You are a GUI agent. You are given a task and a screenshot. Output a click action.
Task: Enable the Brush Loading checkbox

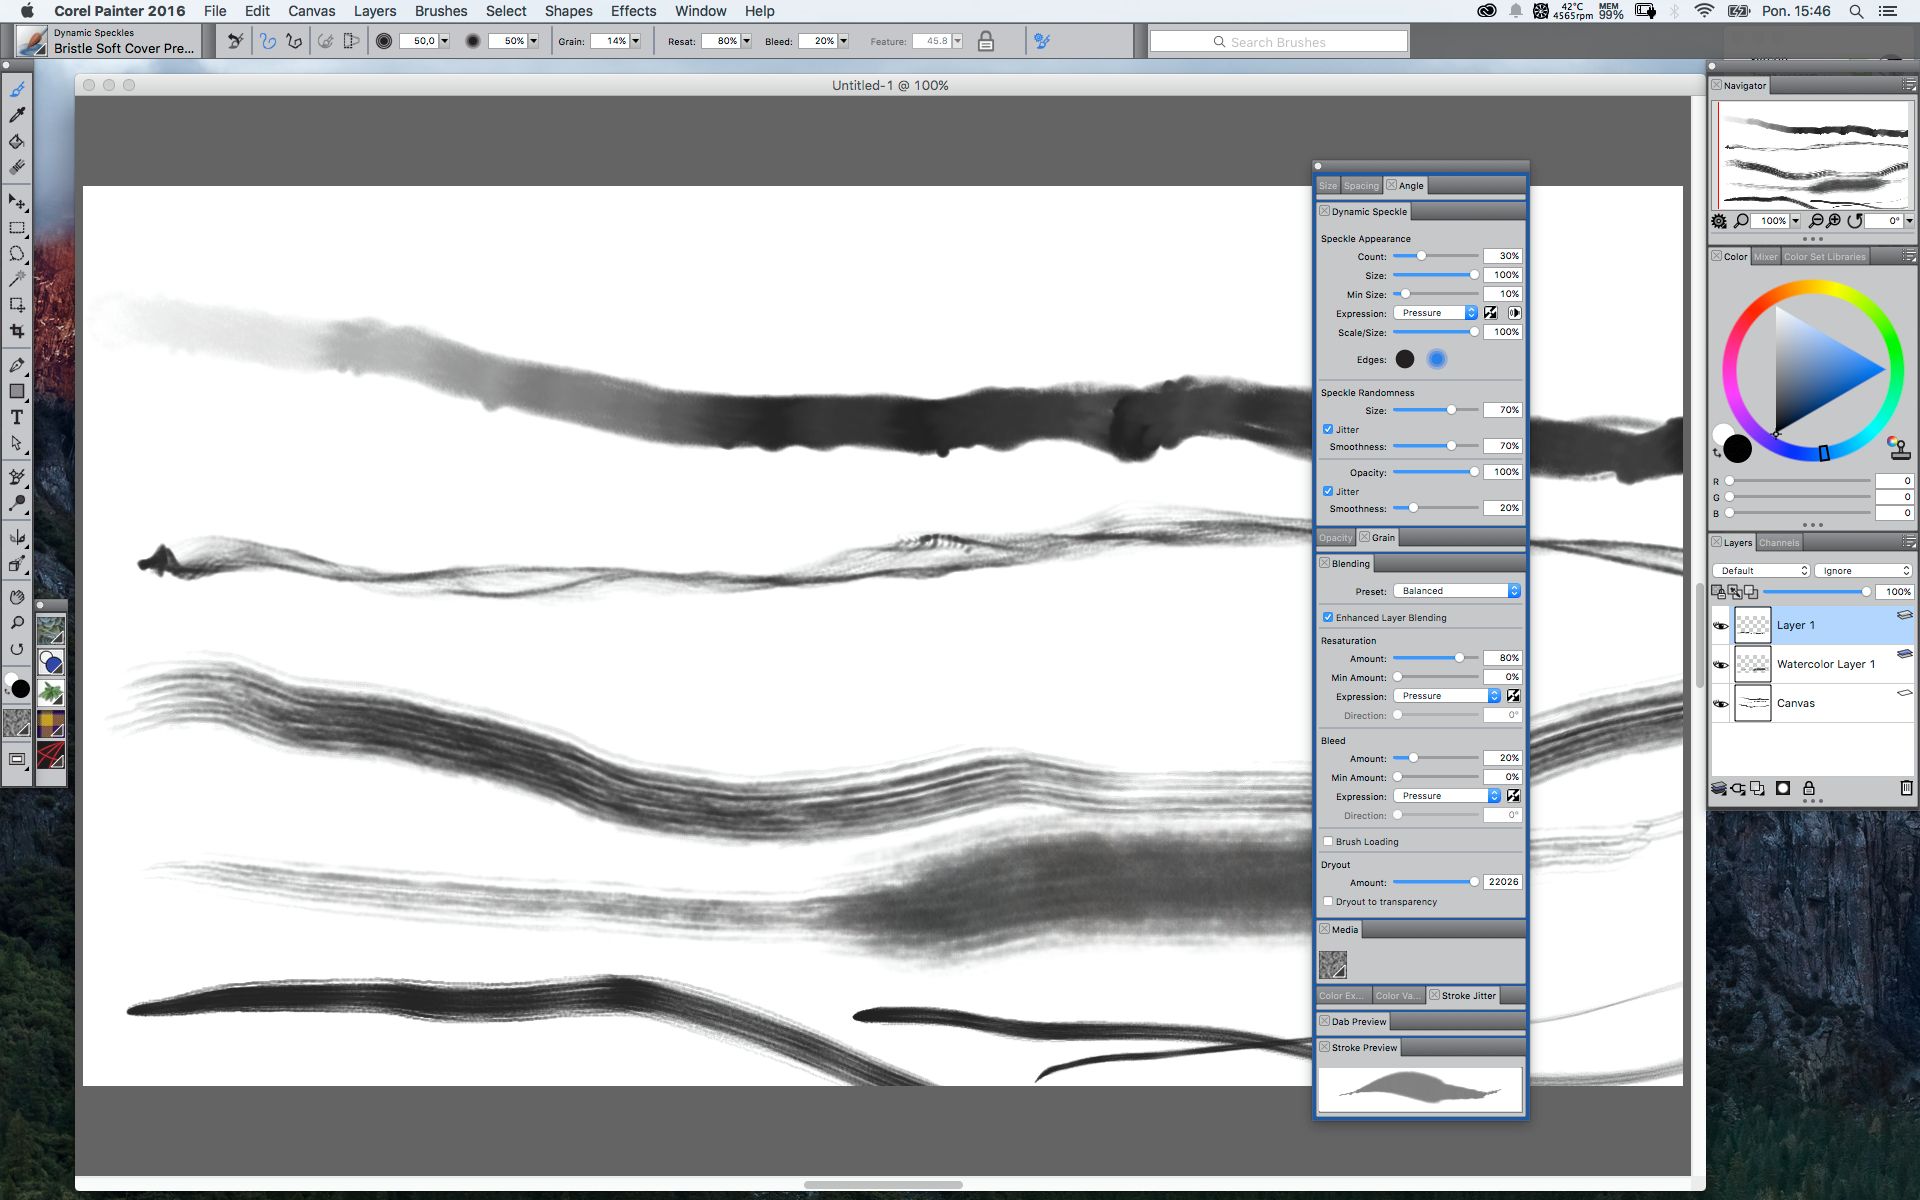click(1328, 841)
